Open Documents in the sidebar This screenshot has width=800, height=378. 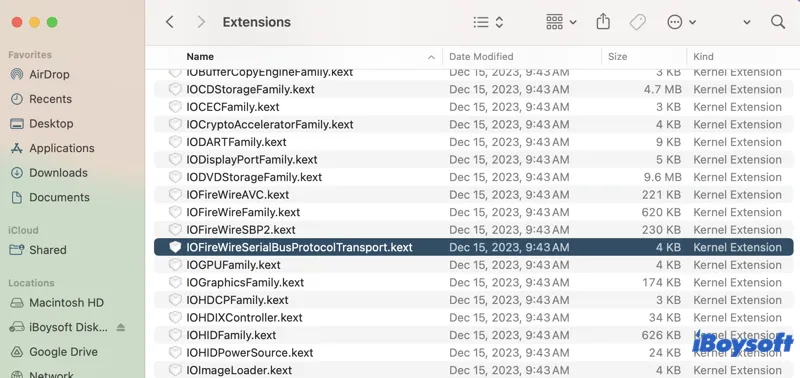pyautogui.click(x=50, y=197)
